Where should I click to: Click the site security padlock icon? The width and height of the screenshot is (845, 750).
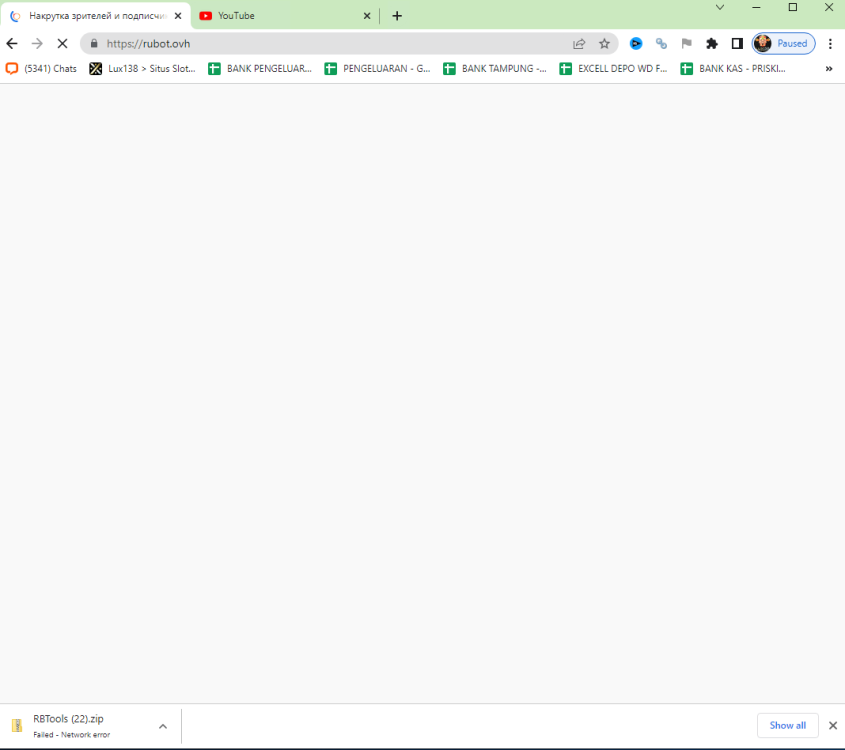point(93,44)
